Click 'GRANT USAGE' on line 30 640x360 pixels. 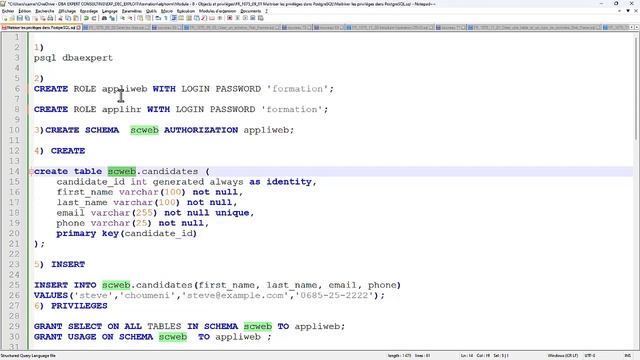point(65,337)
